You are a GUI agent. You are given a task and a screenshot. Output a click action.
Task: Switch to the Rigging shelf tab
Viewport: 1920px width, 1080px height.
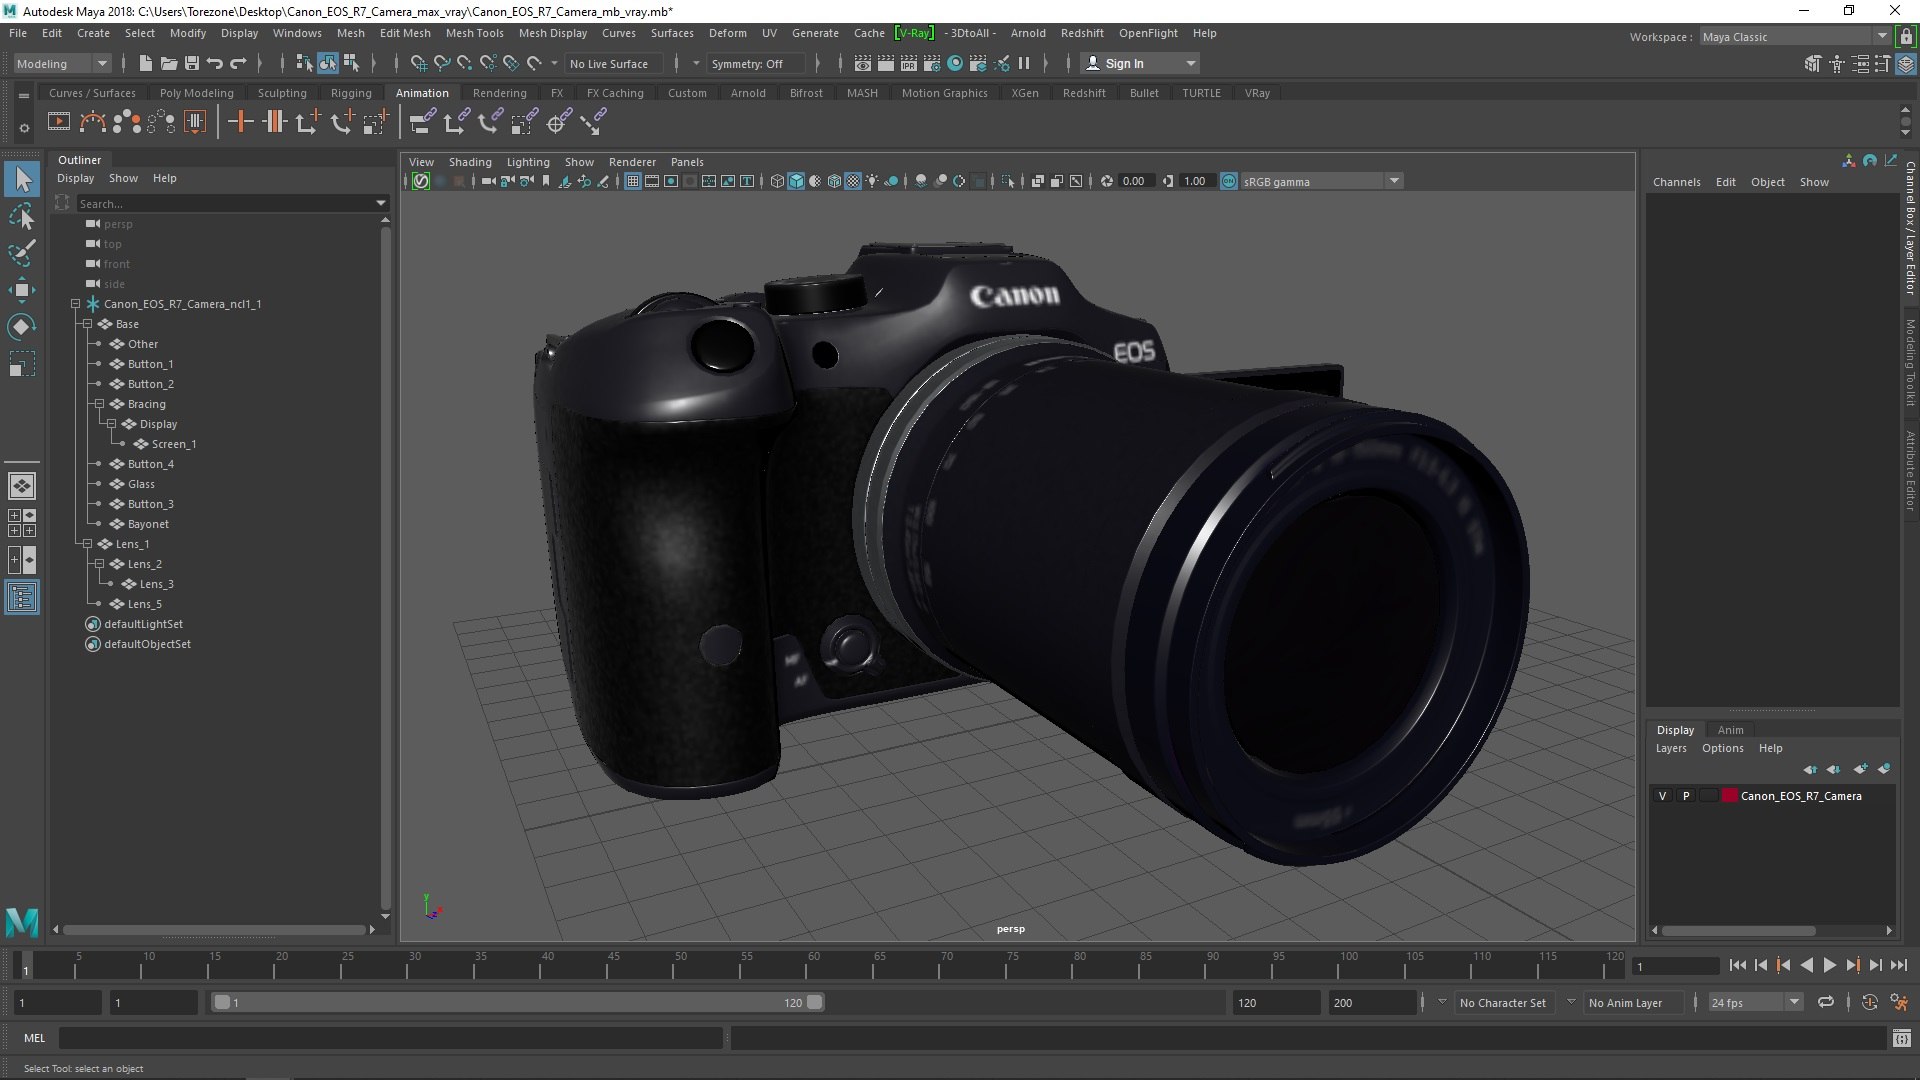coord(351,93)
